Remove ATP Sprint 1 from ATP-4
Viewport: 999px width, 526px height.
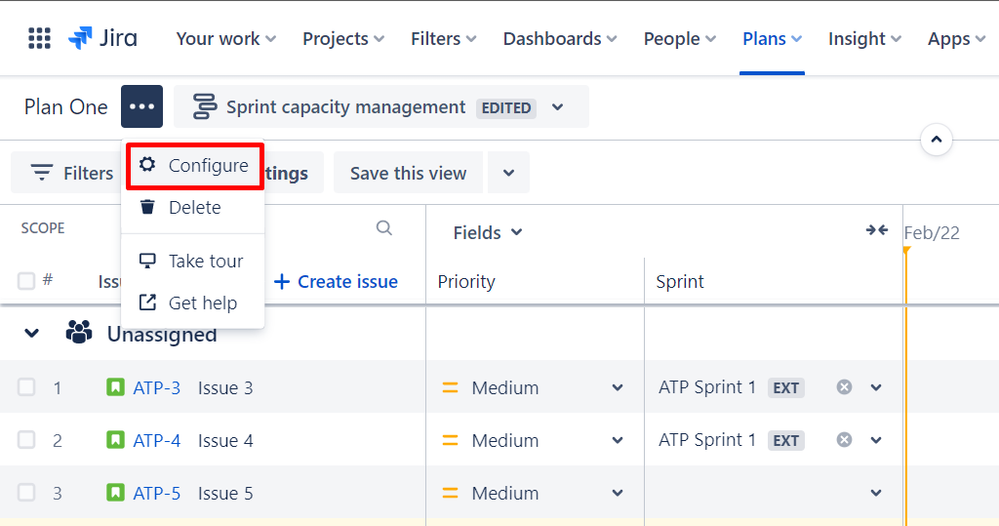coord(844,439)
